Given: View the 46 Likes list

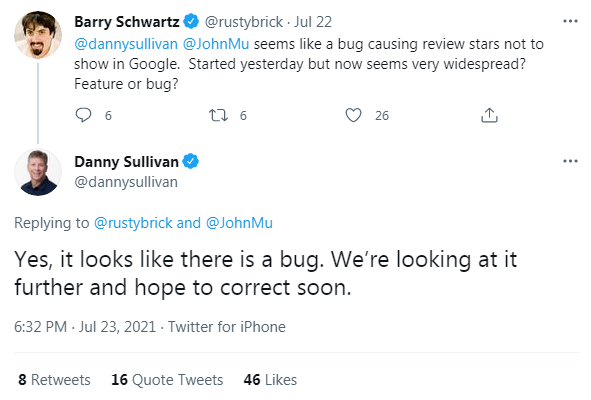Looking at the screenshot, I should point(270,380).
